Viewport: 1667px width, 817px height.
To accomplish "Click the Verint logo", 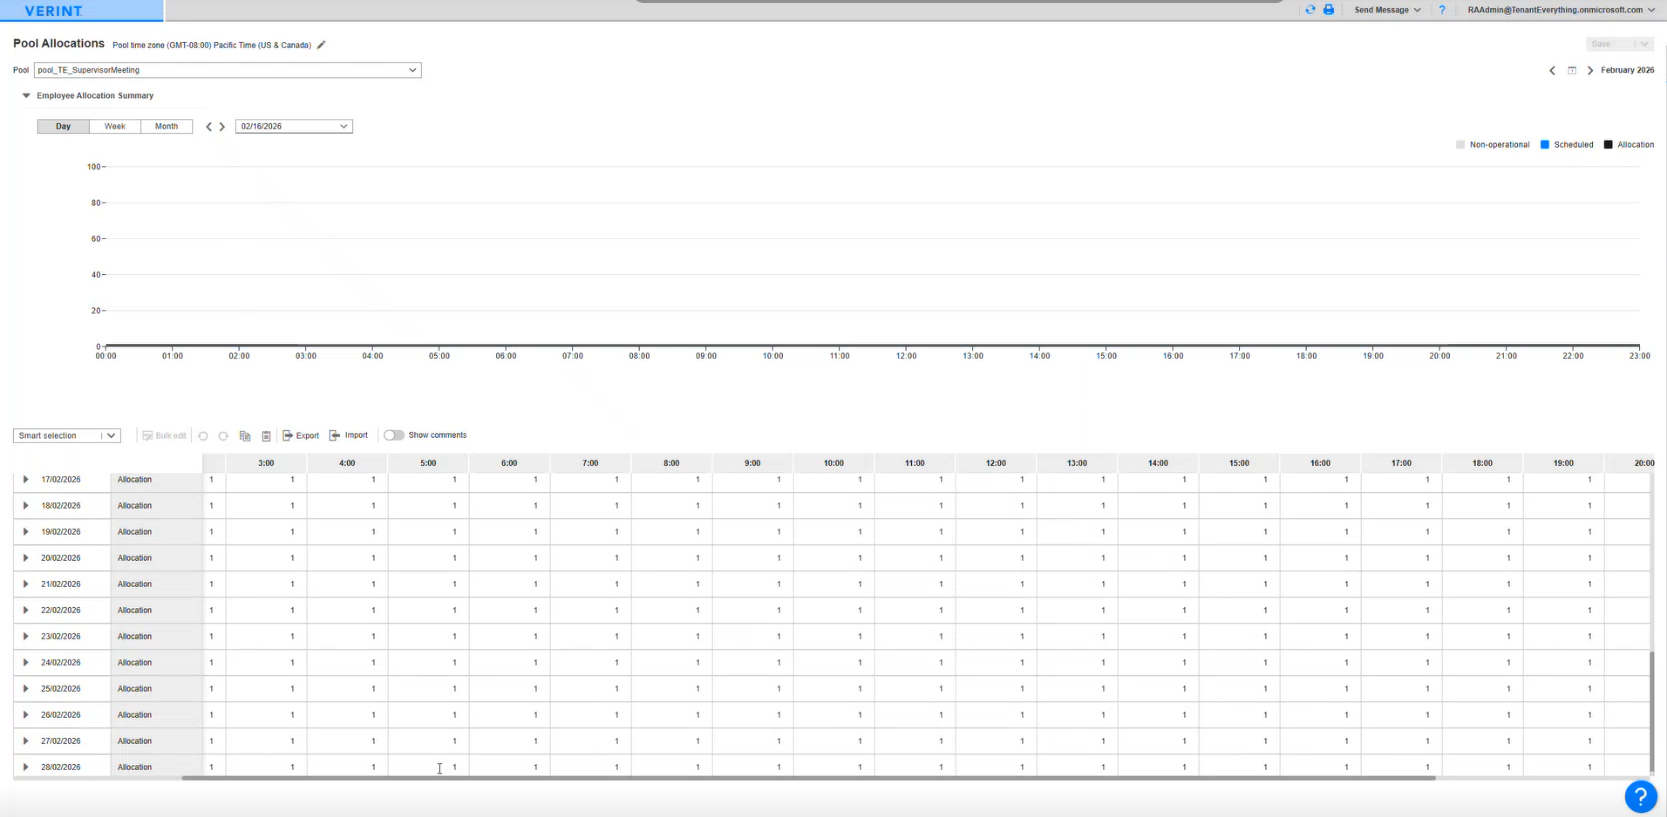I will (54, 11).
